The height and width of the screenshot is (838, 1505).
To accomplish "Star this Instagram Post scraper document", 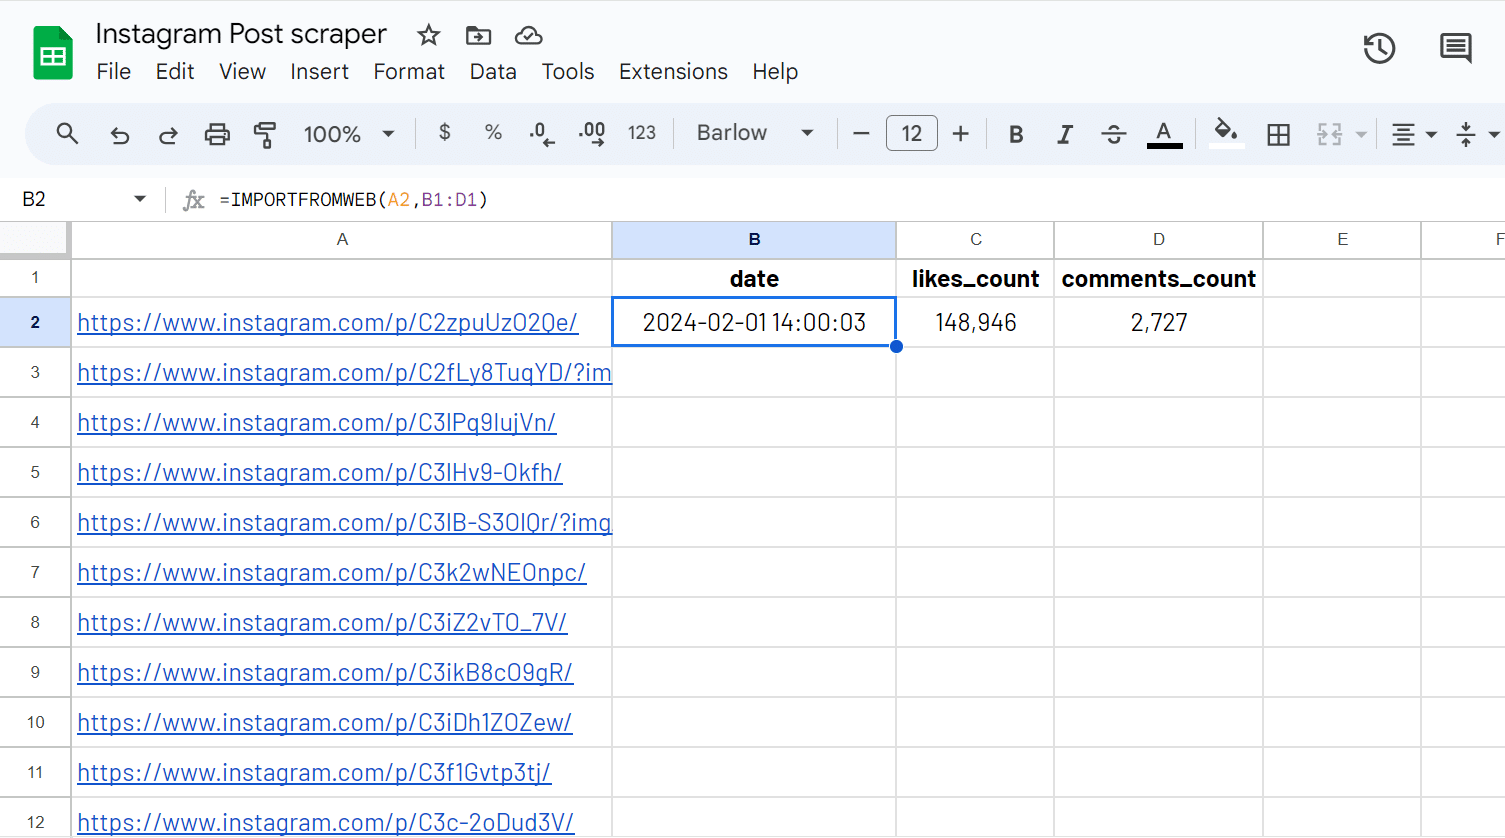I will coord(429,36).
